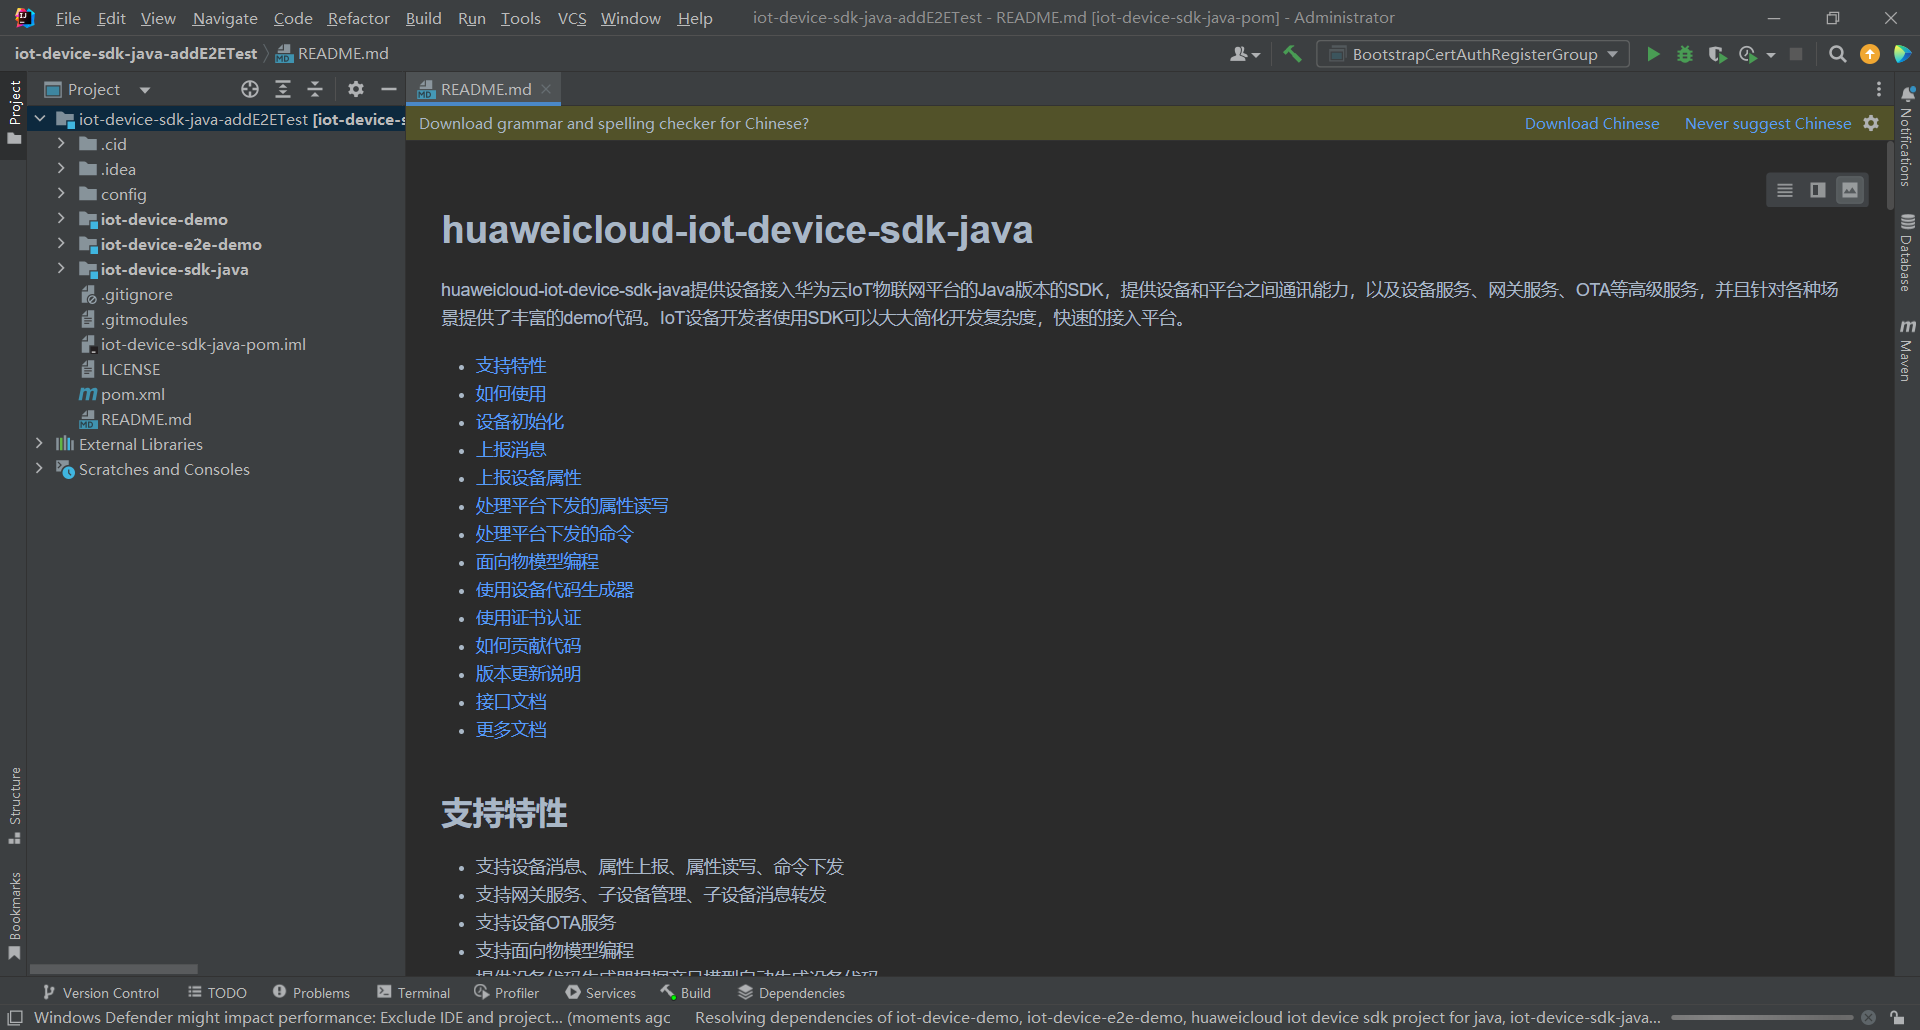The height and width of the screenshot is (1030, 1920).
Task: Open run configuration dropdown
Action: [1473, 54]
